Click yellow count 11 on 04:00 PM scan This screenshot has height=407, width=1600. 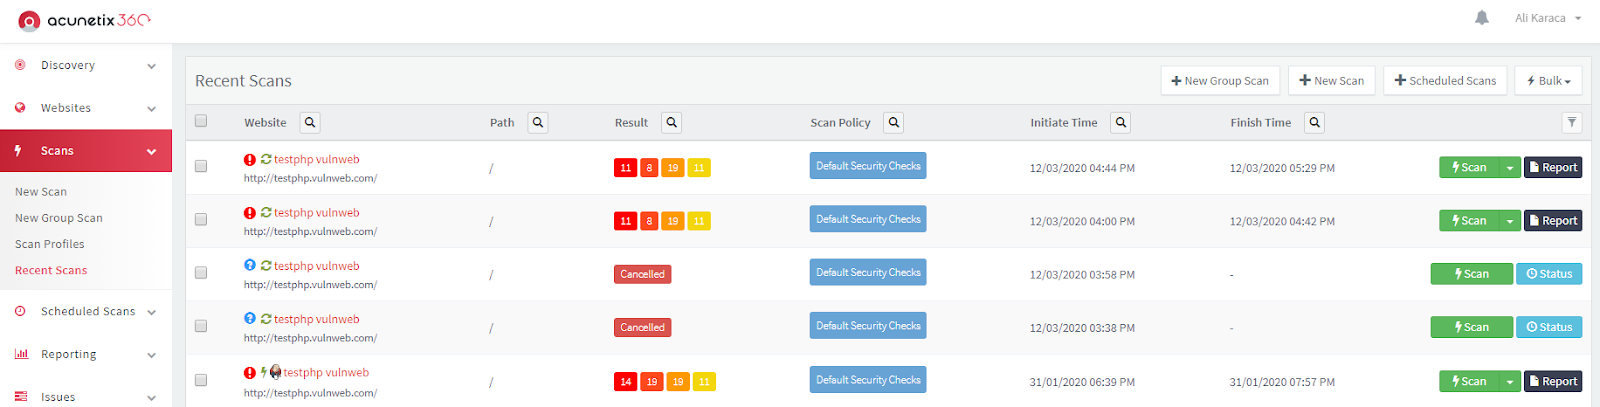point(699,221)
